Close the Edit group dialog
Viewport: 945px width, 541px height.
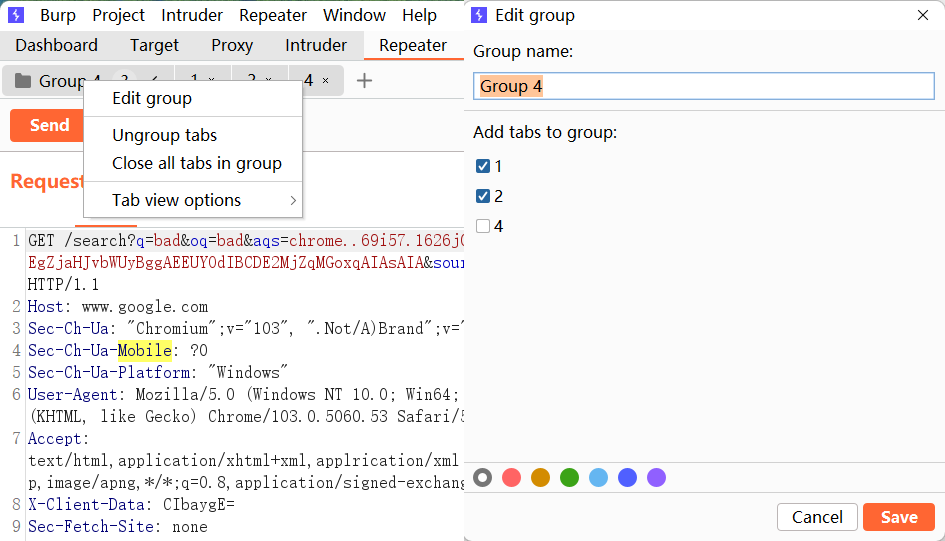pos(923,15)
